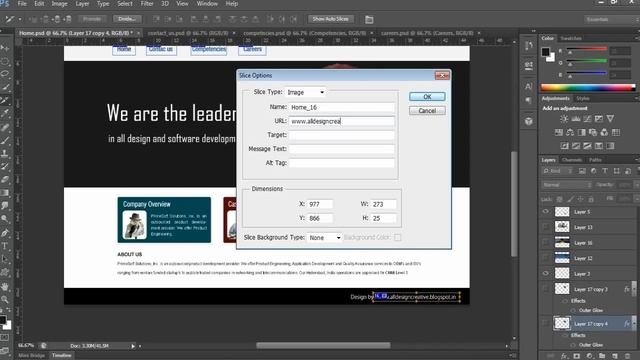The image size is (640, 360).
Task: Click the Divide button in options bar
Action: (127, 19)
